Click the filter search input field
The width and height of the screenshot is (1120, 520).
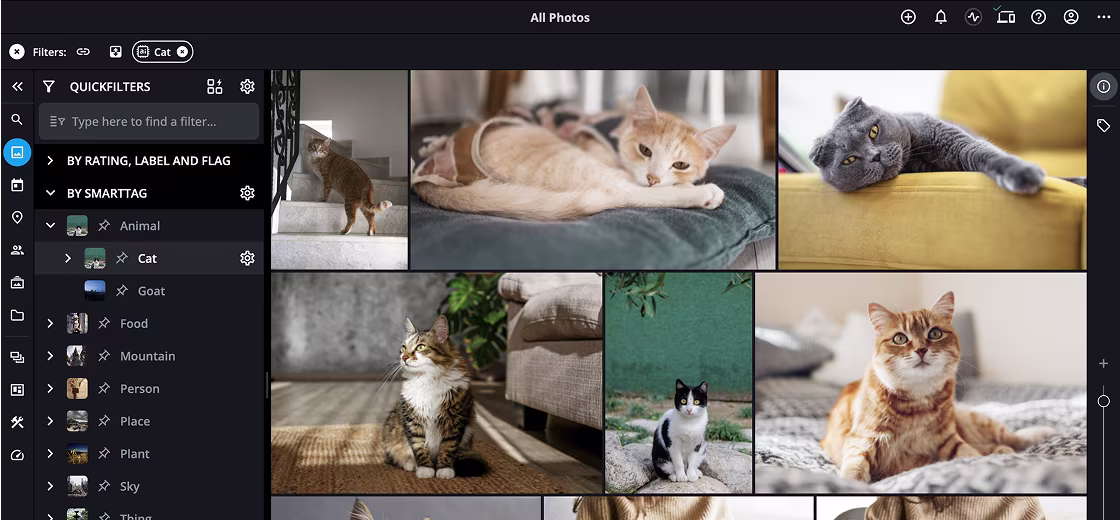click(160, 122)
